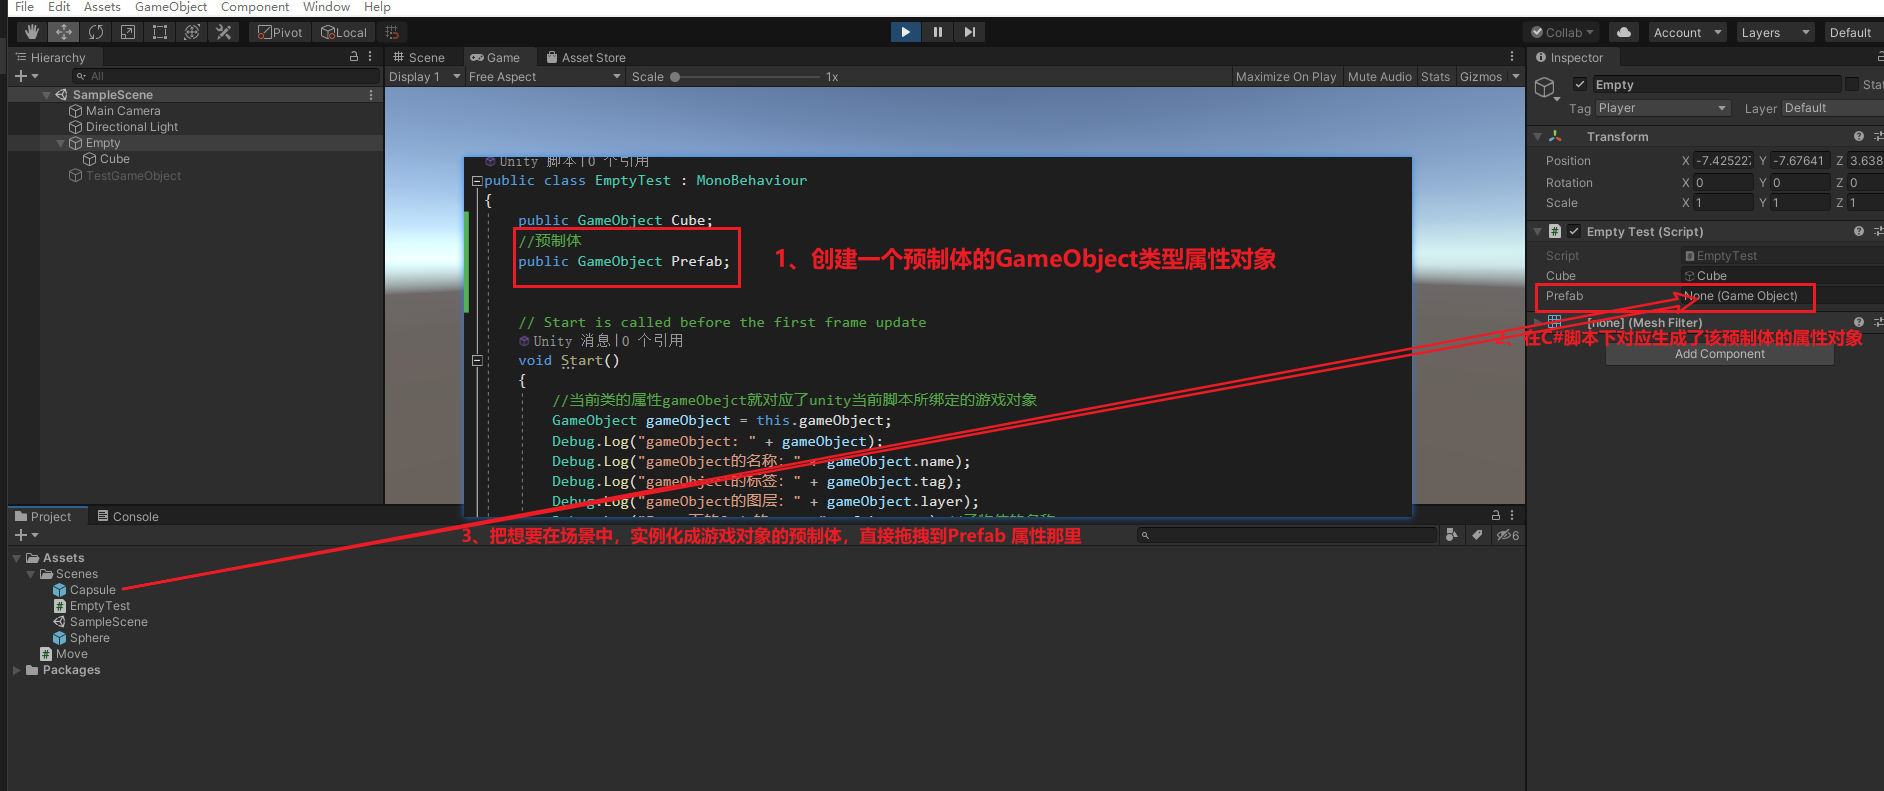The height and width of the screenshot is (791, 1884).
Task: Open the Tag dropdown showing Player
Action: coord(1662,108)
